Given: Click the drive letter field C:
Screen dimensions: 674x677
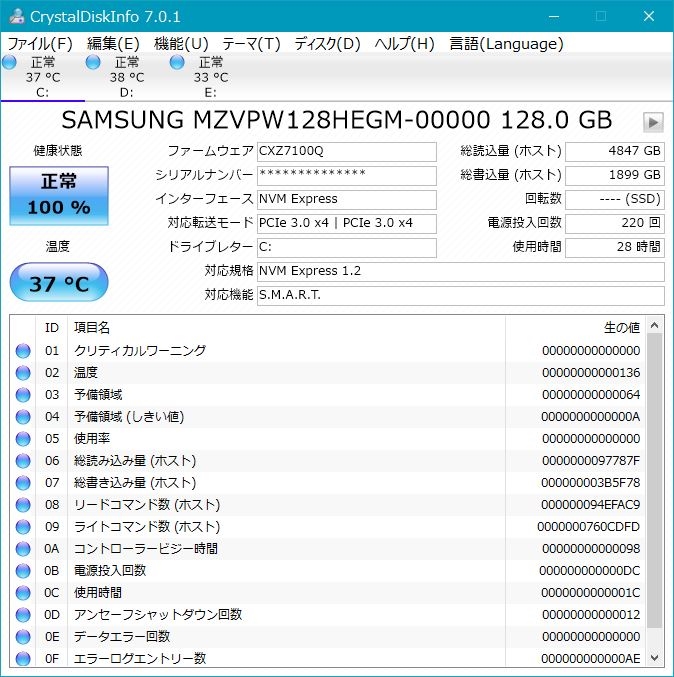Looking at the screenshot, I should point(347,248).
